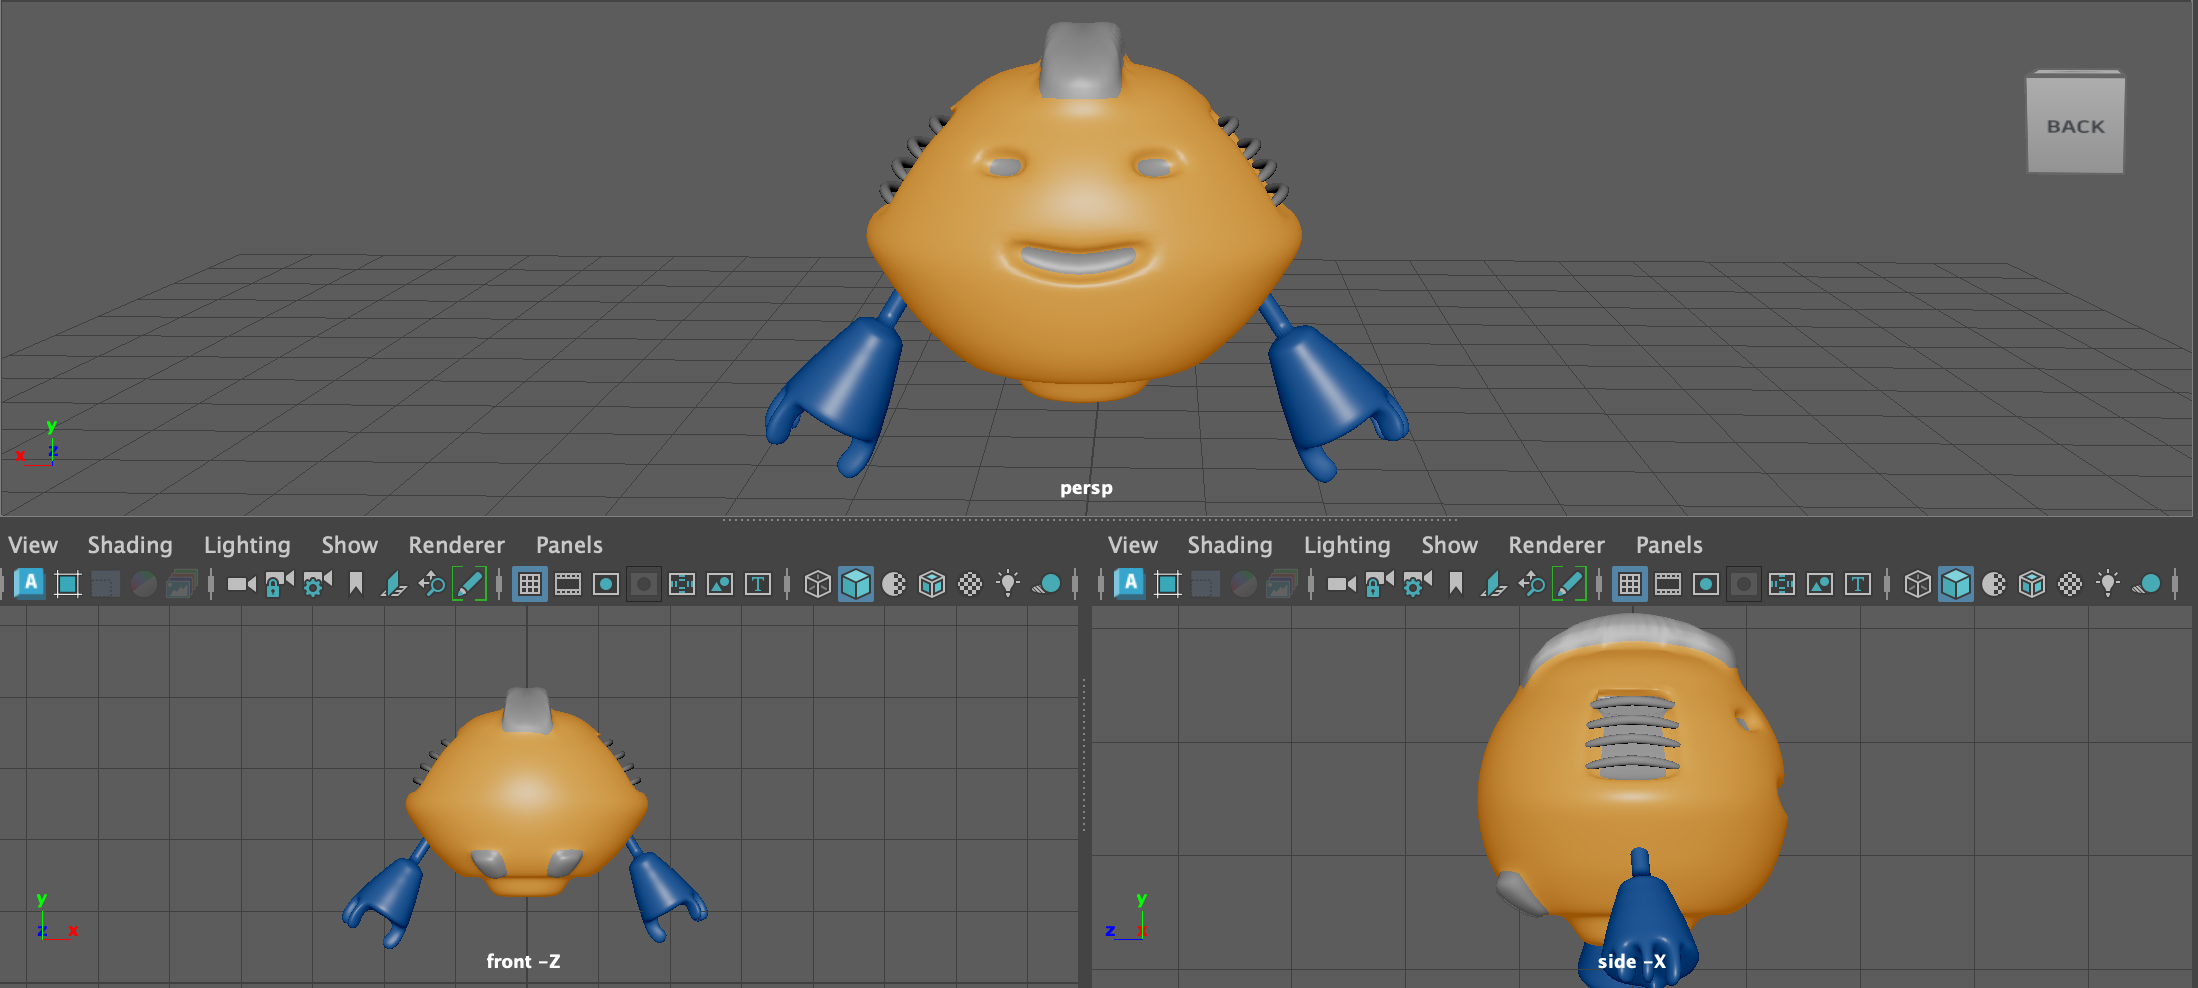The height and width of the screenshot is (988, 2198).
Task: Open Camera Attributes icon in front panel toolbar
Action: tap(317, 584)
